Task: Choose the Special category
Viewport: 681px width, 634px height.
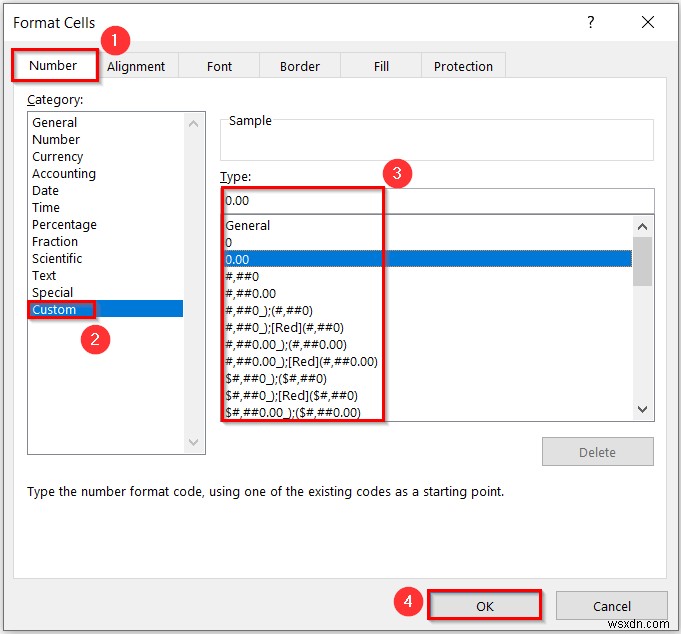Action: pos(107,292)
